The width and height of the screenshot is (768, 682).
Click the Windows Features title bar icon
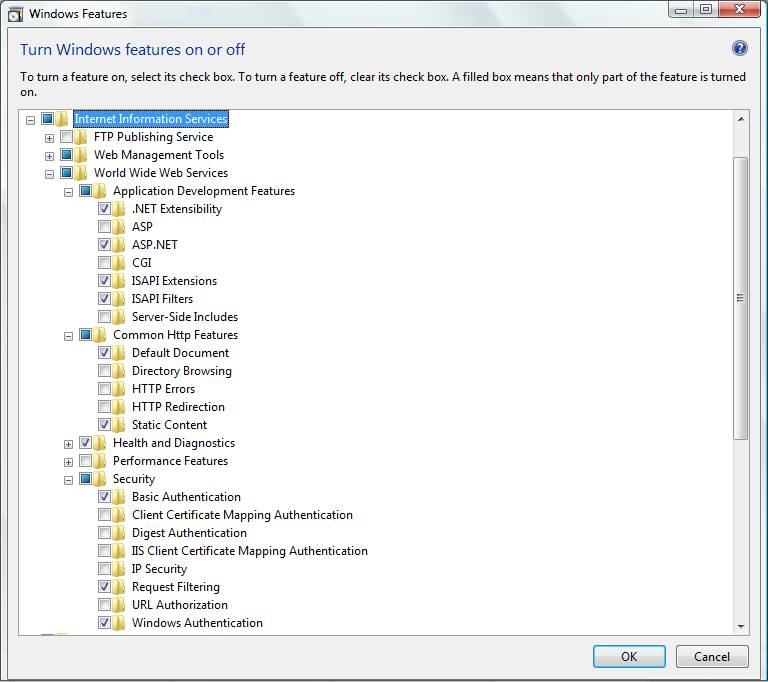(x=14, y=14)
